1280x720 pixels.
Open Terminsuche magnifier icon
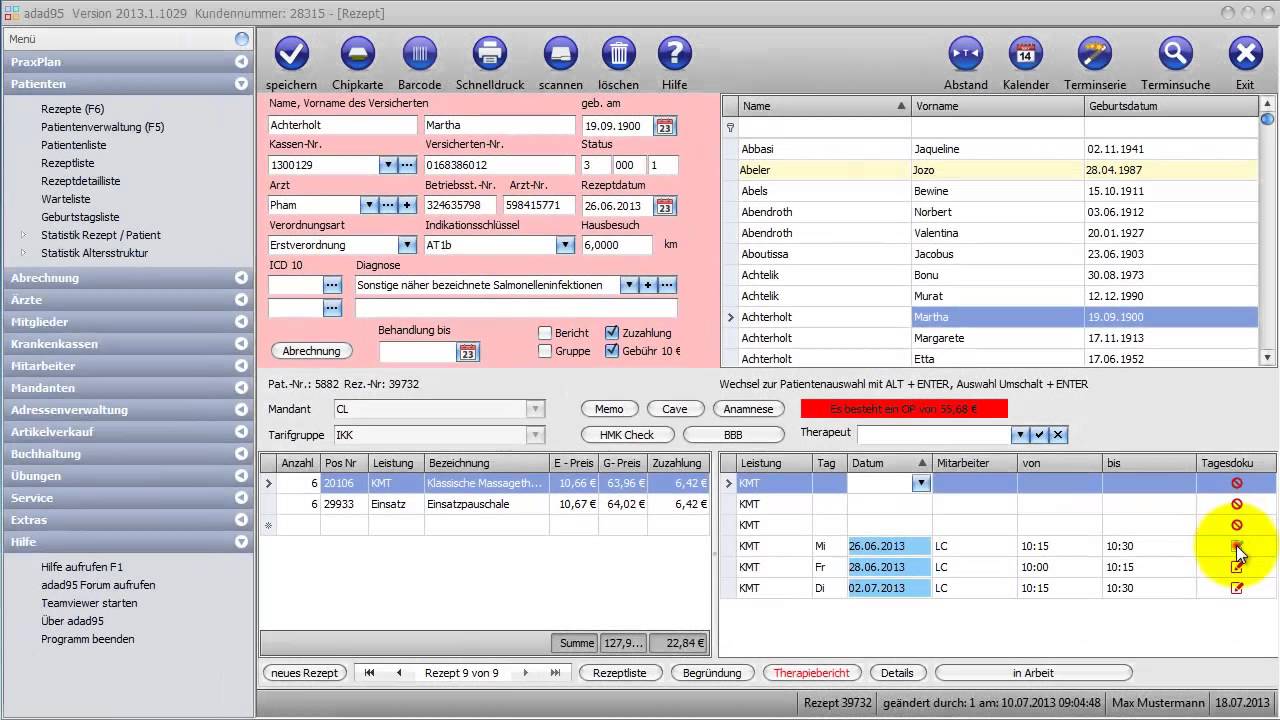point(1175,54)
